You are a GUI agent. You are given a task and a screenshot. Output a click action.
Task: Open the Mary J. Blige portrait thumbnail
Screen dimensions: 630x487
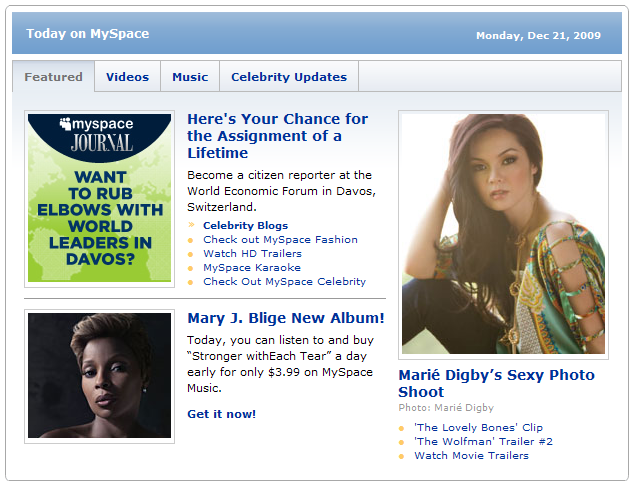(x=100, y=376)
